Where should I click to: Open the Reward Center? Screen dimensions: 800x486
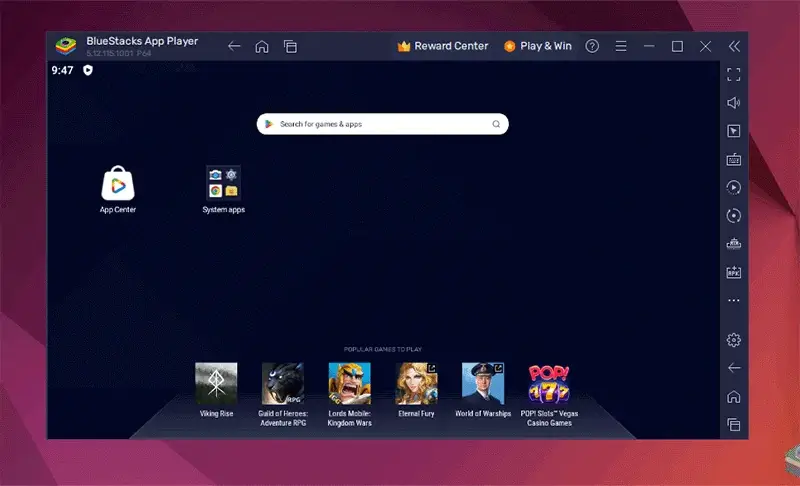pos(443,46)
